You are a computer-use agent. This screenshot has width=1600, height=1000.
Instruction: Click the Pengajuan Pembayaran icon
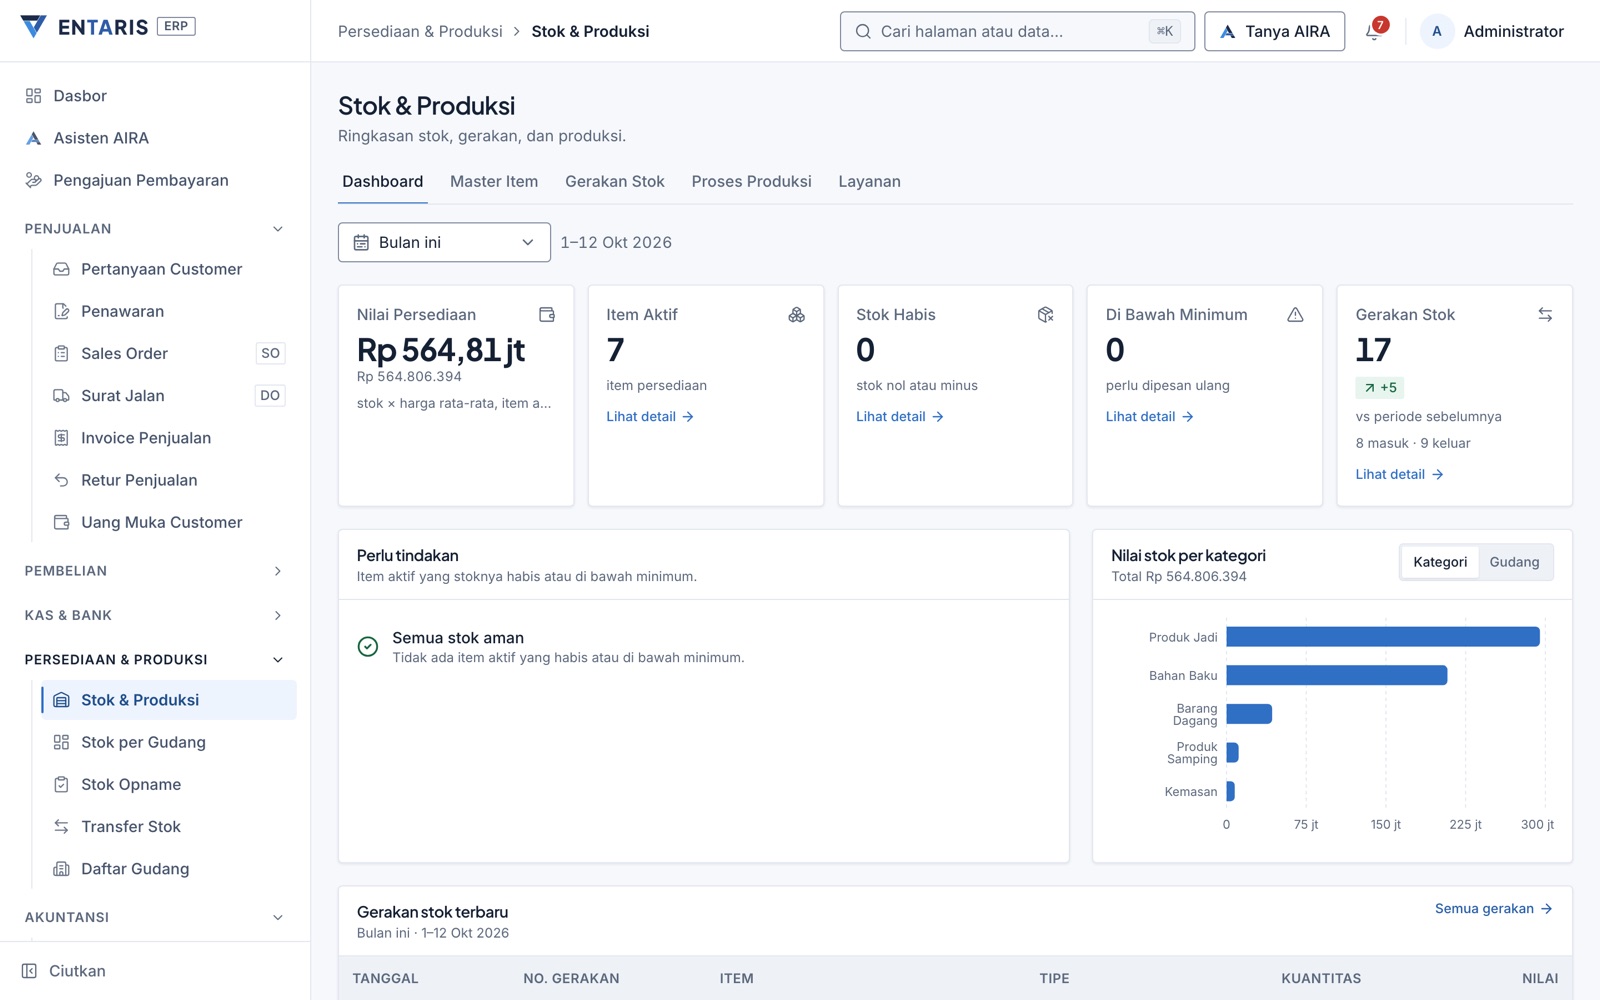point(33,180)
